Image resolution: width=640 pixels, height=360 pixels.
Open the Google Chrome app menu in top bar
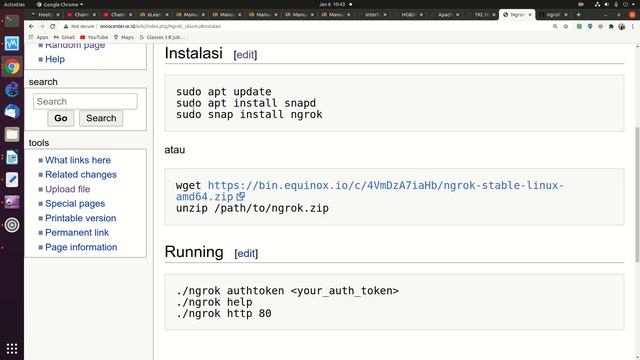[60, 4]
